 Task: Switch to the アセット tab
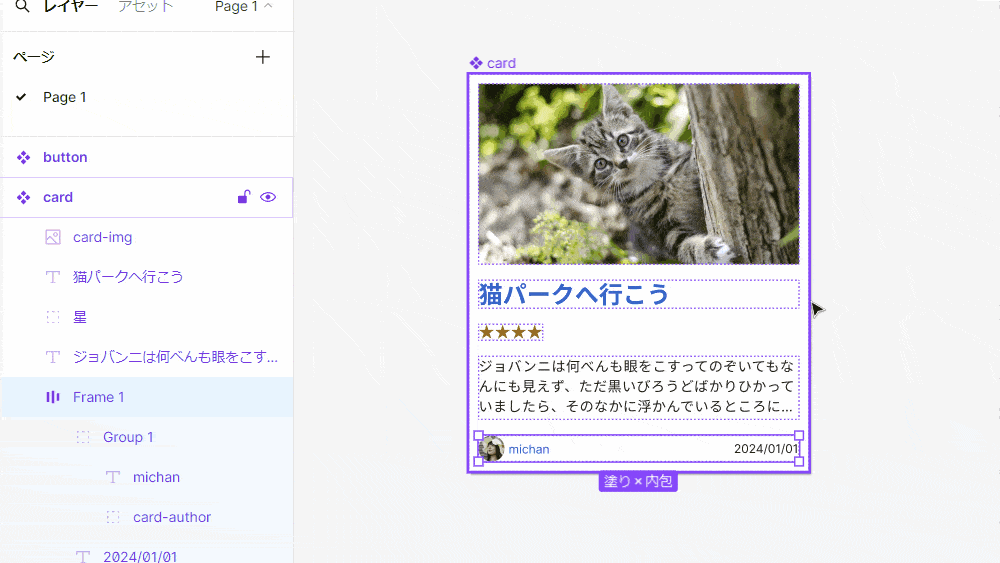coord(146,6)
